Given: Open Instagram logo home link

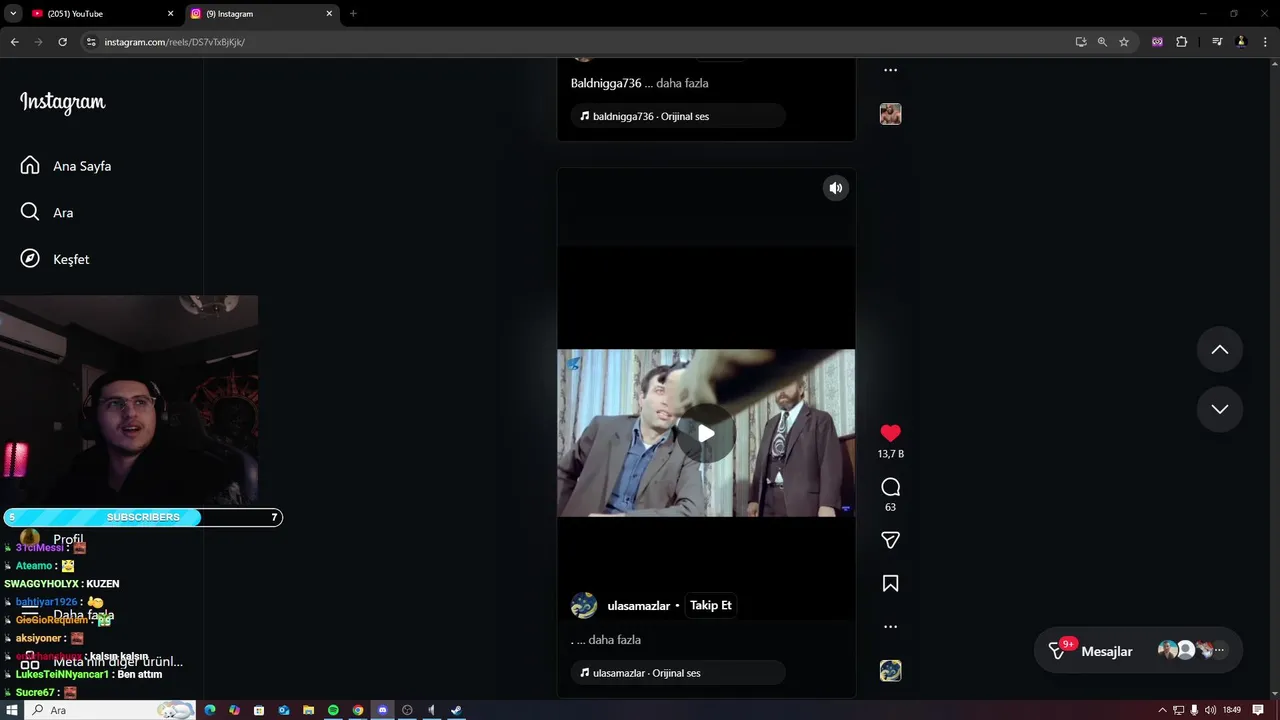Looking at the screenshot, I should [x=62, y=102].
